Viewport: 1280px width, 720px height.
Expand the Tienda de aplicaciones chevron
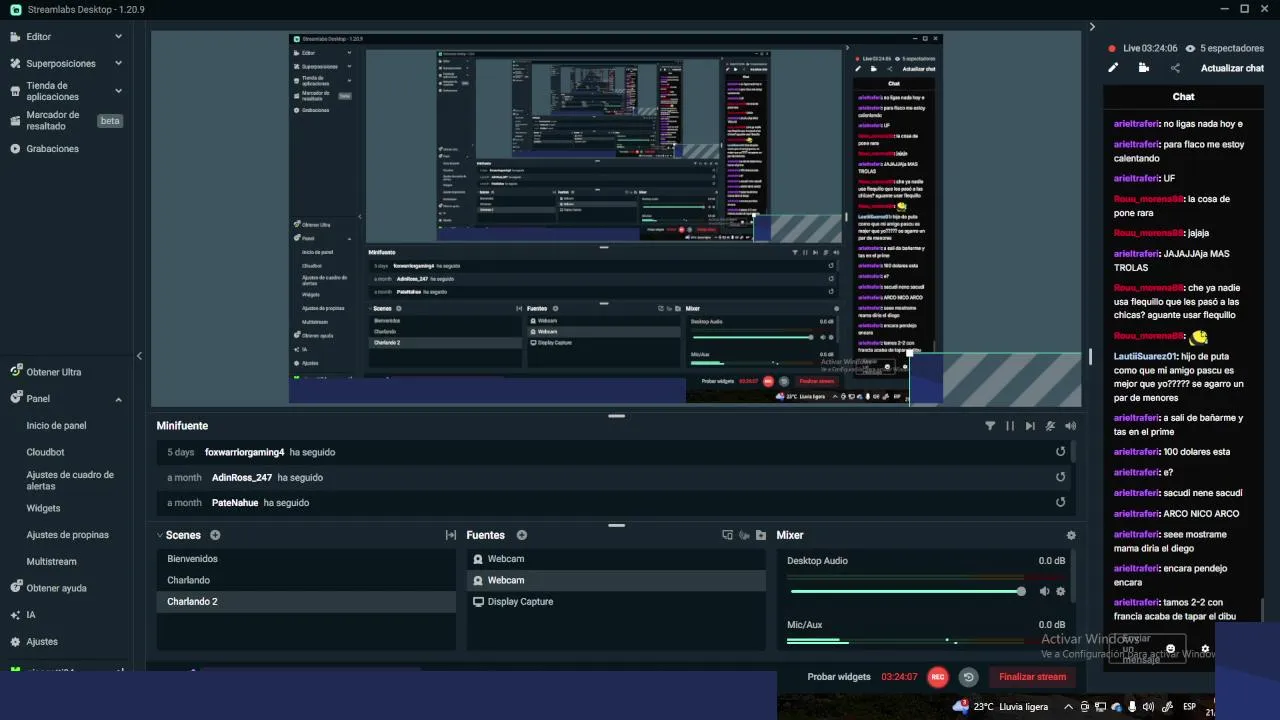pos(118,91)
